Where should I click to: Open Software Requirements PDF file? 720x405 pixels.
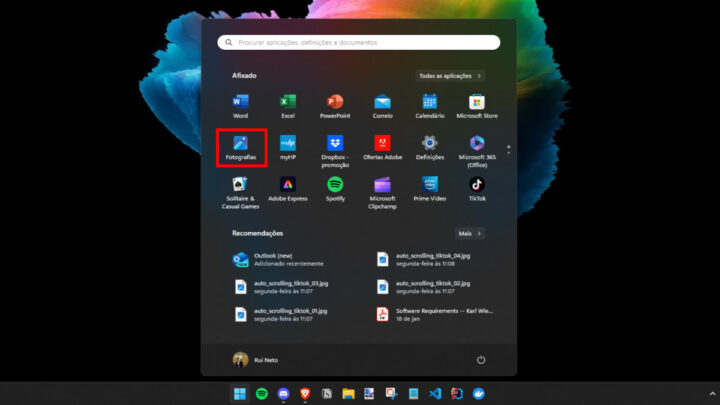click(x=437, y=315)
